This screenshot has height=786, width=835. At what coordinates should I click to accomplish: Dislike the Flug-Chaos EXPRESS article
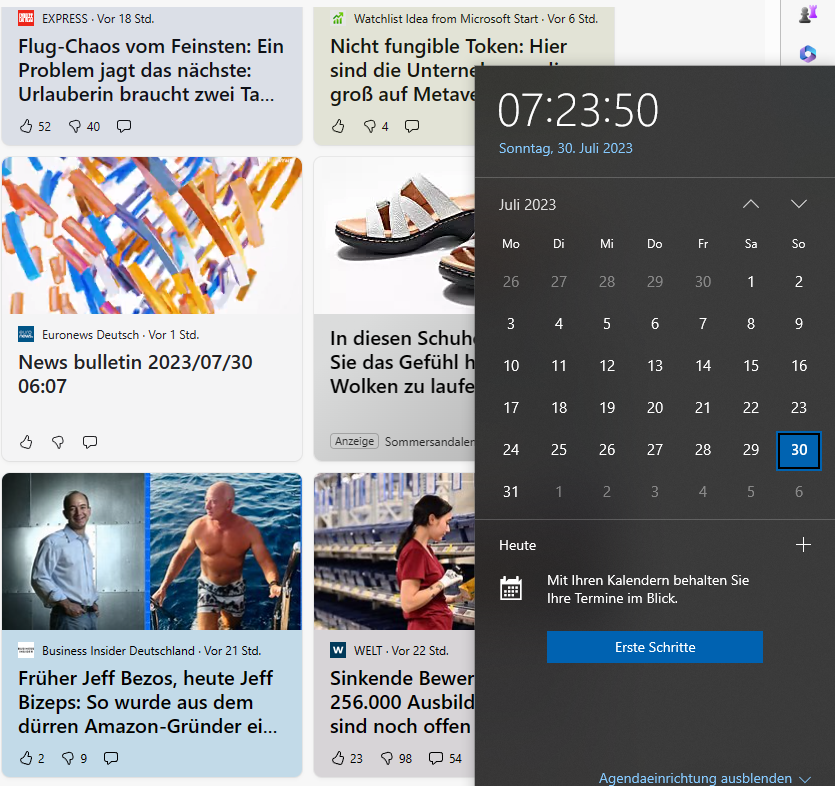click(75, 126)
